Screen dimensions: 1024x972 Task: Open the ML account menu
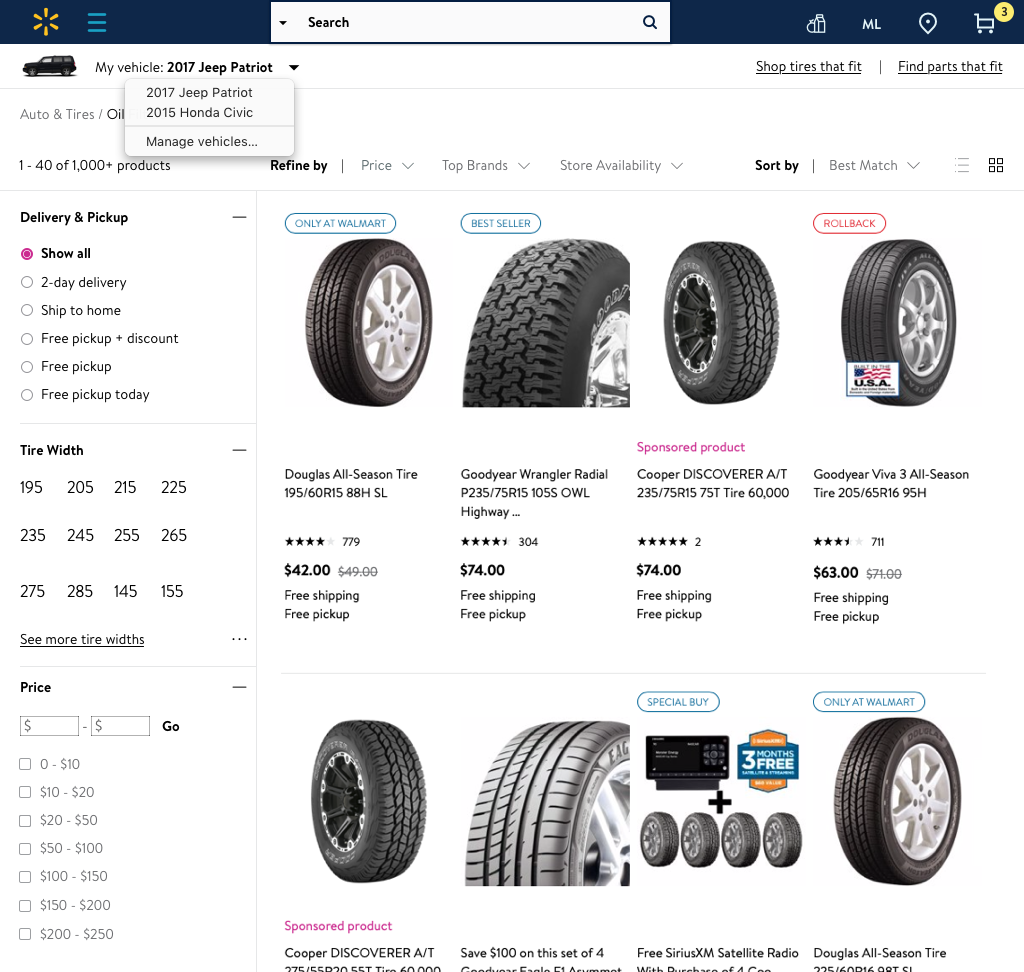coord(871,24)
